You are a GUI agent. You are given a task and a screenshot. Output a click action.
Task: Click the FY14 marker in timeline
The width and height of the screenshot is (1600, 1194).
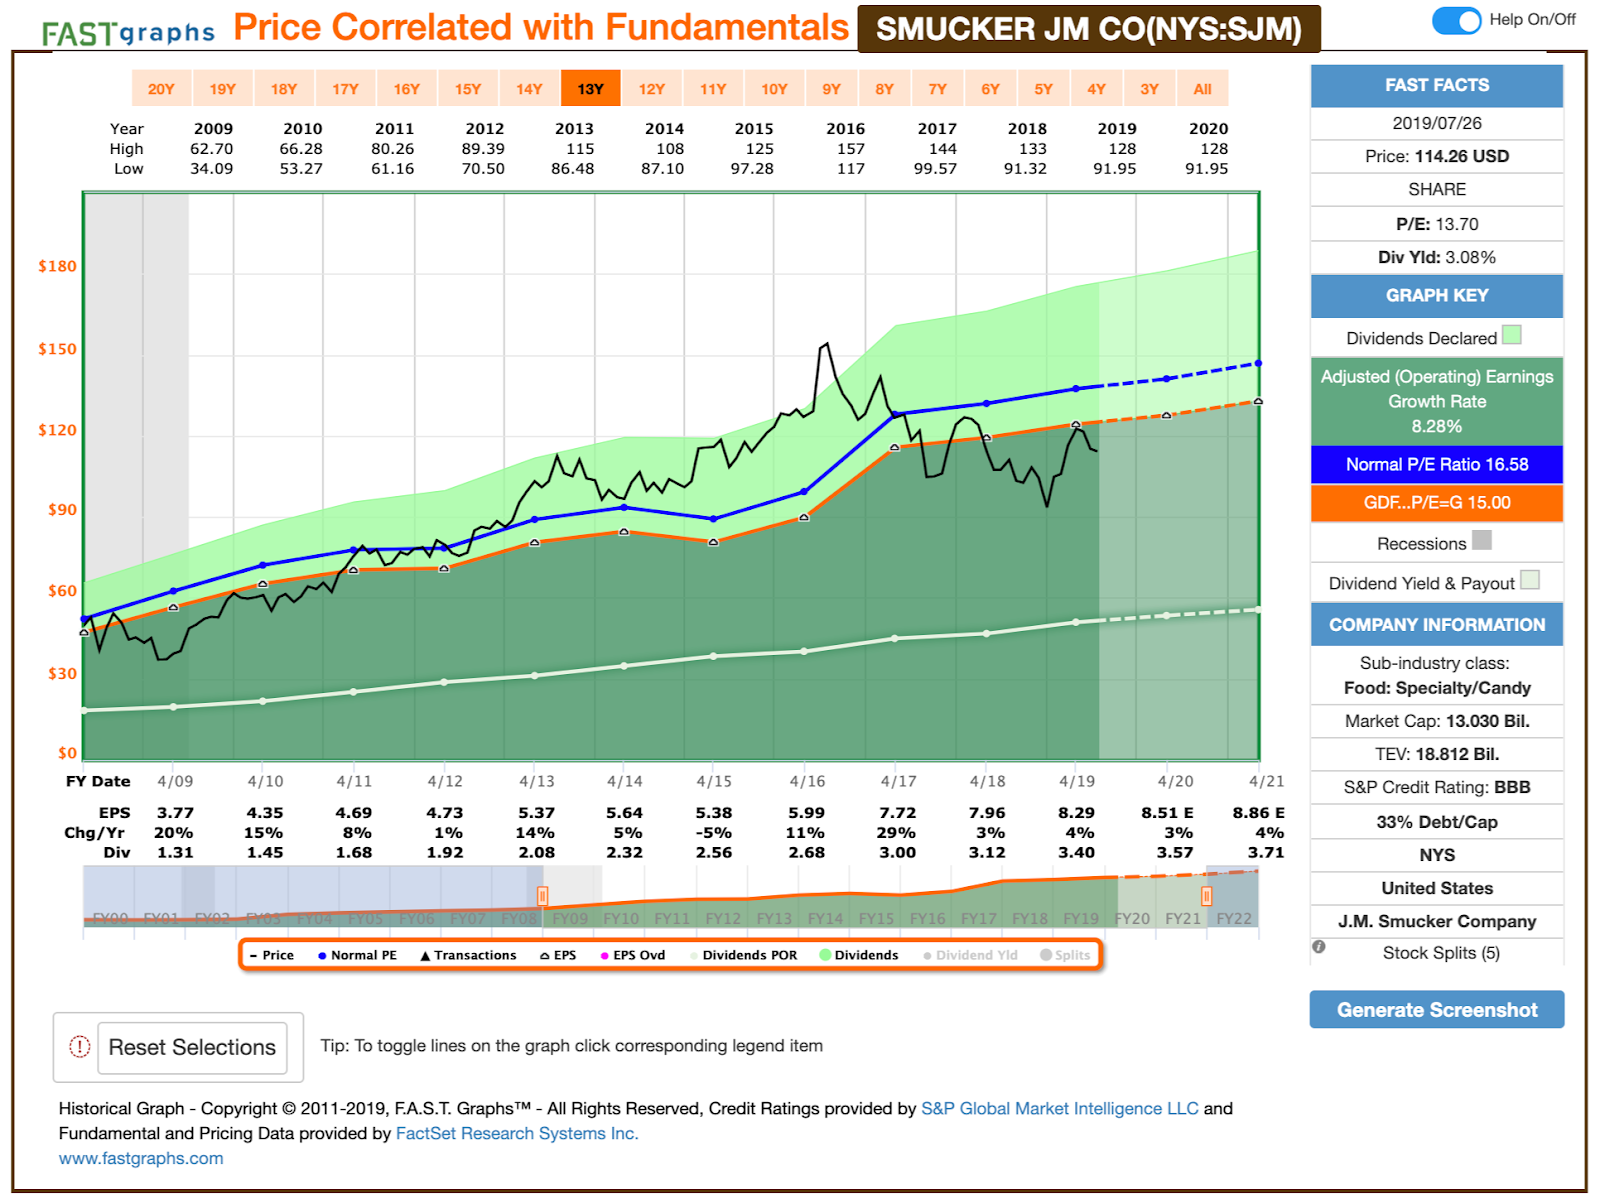point(826,918)
